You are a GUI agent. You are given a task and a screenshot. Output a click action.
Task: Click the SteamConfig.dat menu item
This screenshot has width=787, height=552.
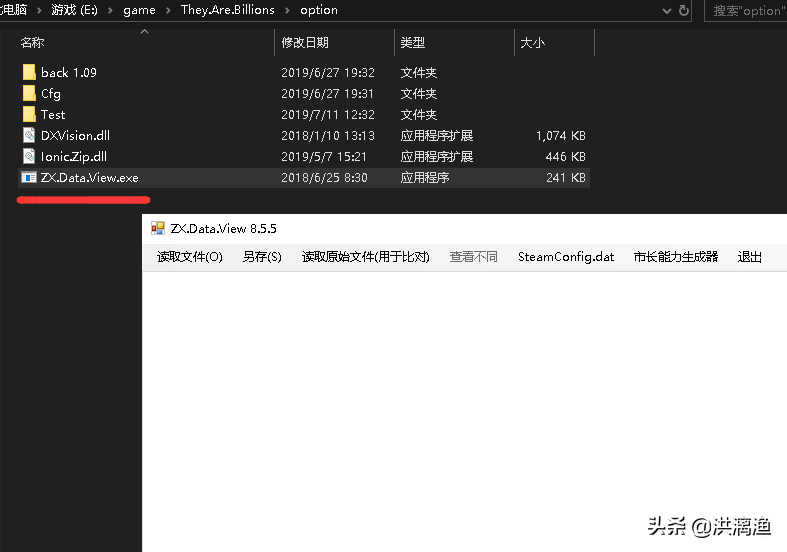click(x=566, y=256)
